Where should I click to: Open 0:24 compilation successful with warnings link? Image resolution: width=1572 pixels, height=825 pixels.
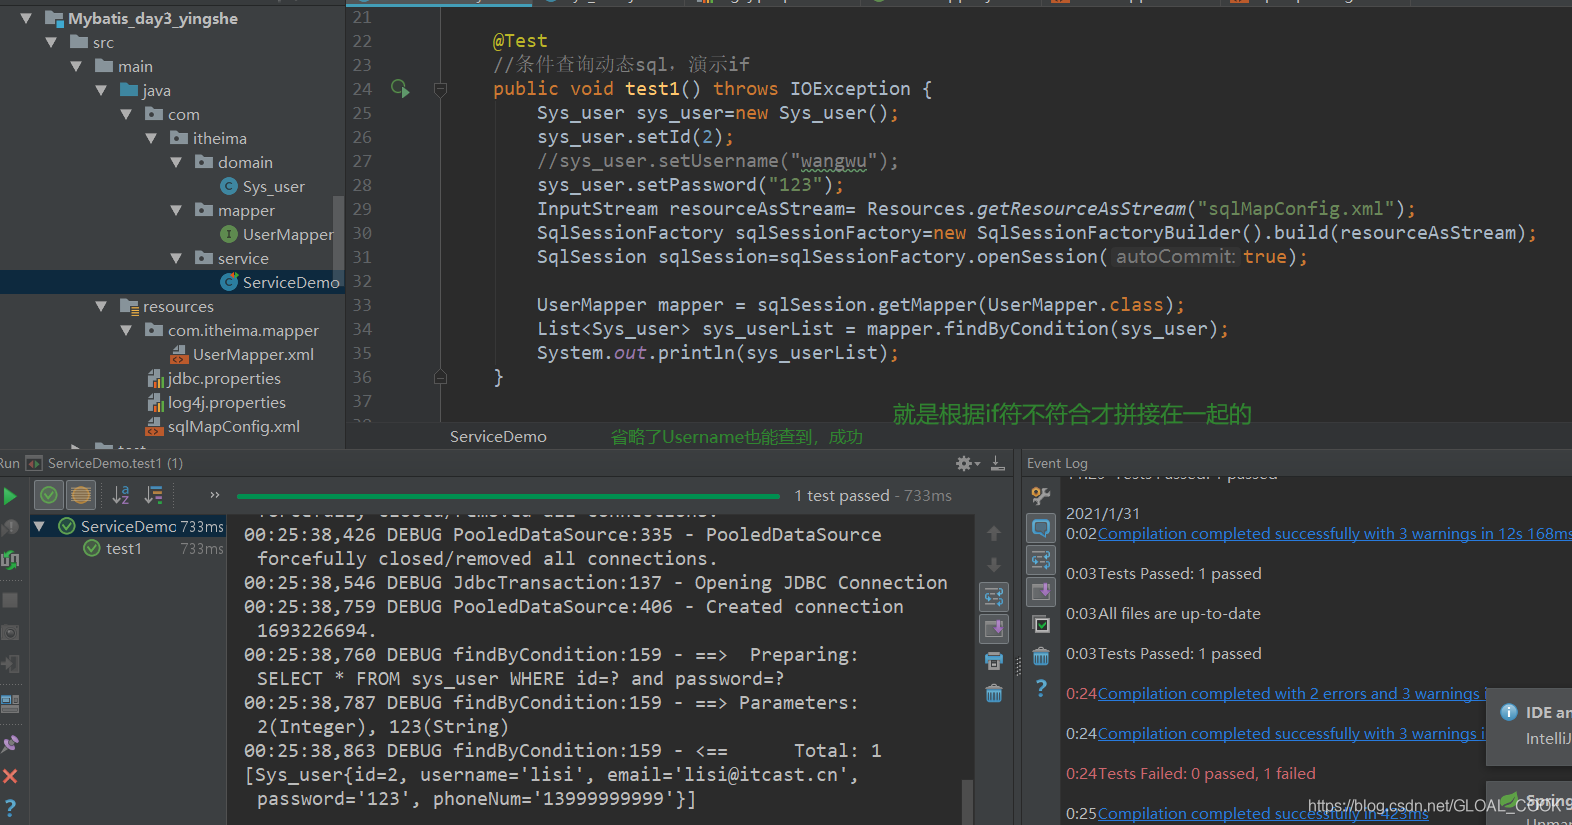tap(1291, 734)
